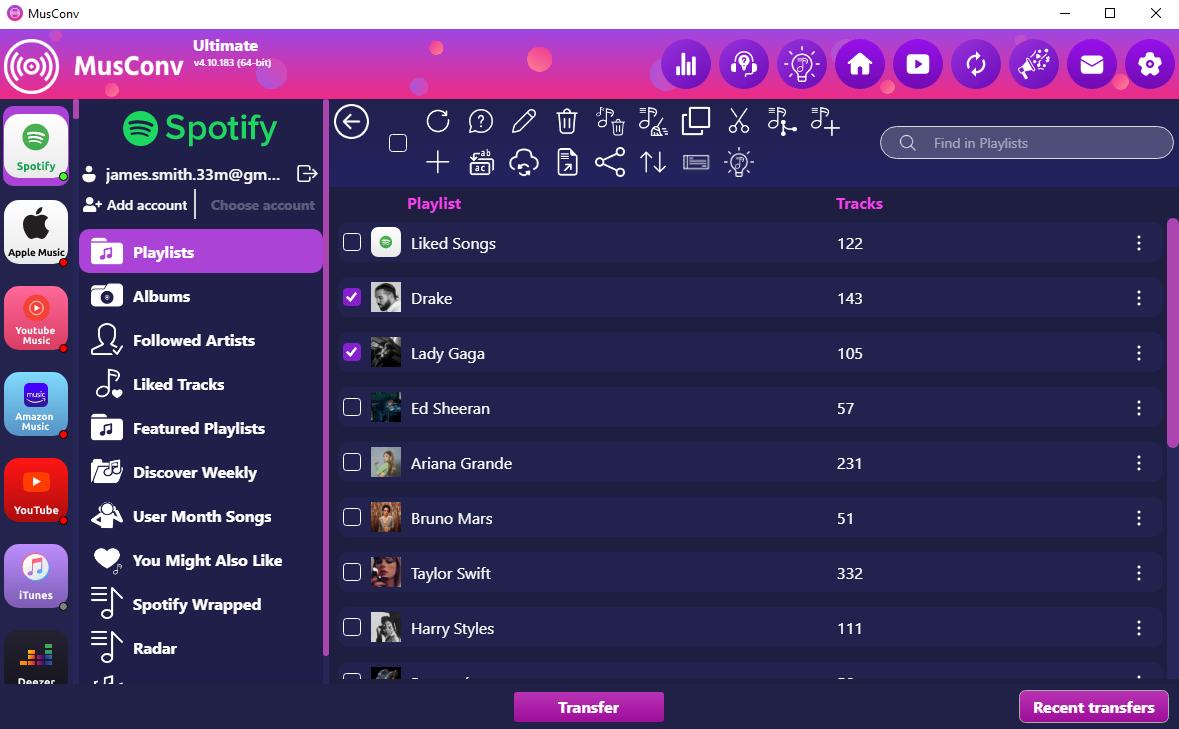Click the add music note plus icon
Screen dimensions: 1179x729
coord(825,121)
